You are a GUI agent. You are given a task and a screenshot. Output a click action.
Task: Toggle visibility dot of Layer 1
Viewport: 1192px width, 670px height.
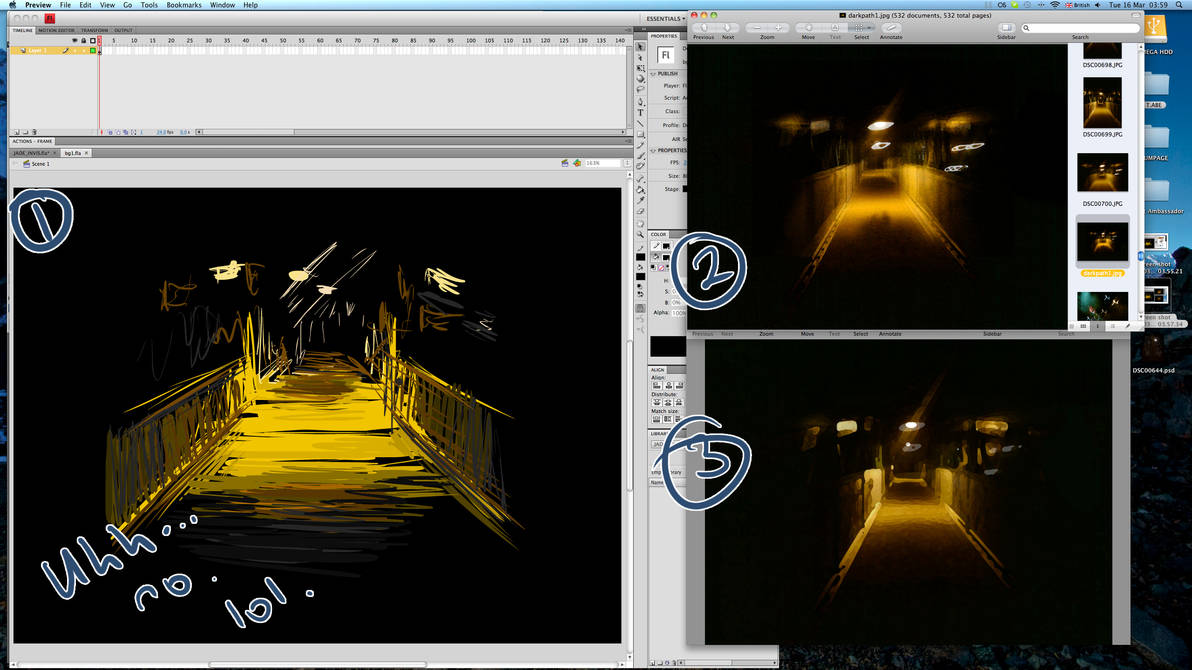(x=75, y=50)
